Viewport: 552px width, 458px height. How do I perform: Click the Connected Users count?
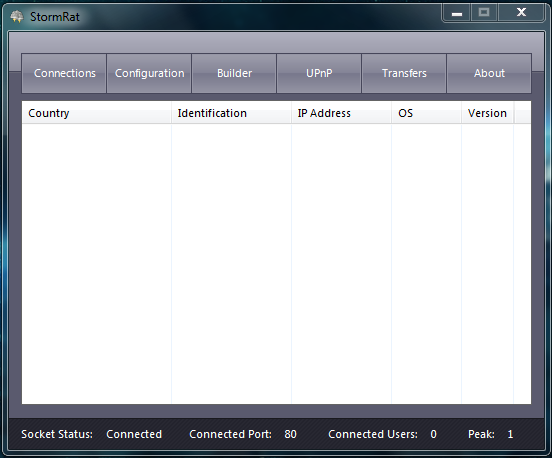(433, 434)
